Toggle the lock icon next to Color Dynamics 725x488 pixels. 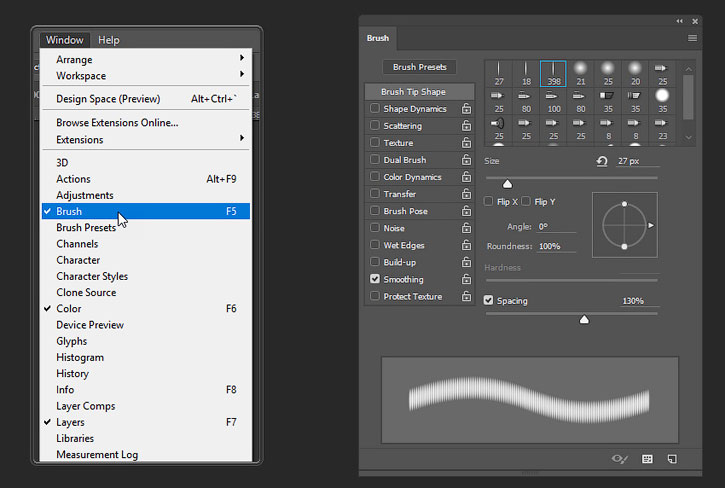click(x=467, y=177)
